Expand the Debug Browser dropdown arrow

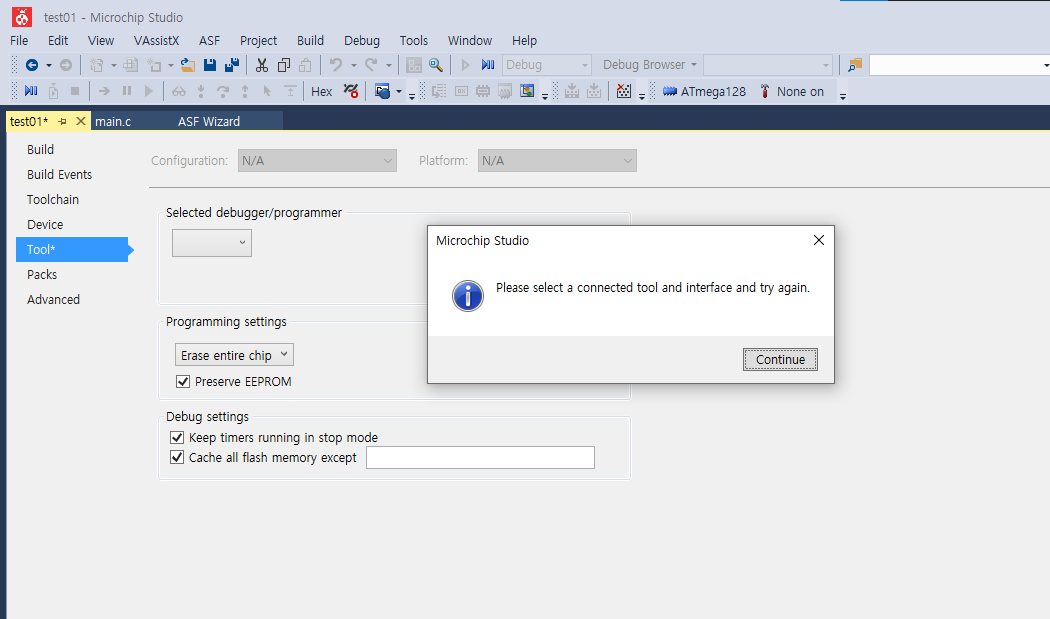point(694,65)
